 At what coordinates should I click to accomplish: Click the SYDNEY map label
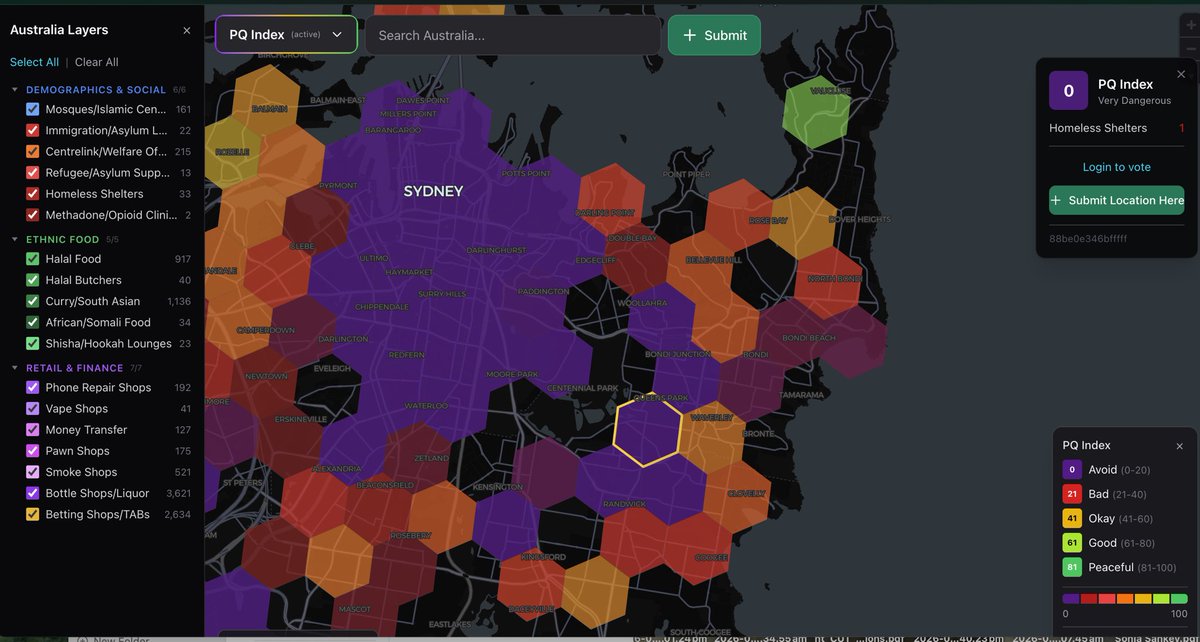(433, 191)
